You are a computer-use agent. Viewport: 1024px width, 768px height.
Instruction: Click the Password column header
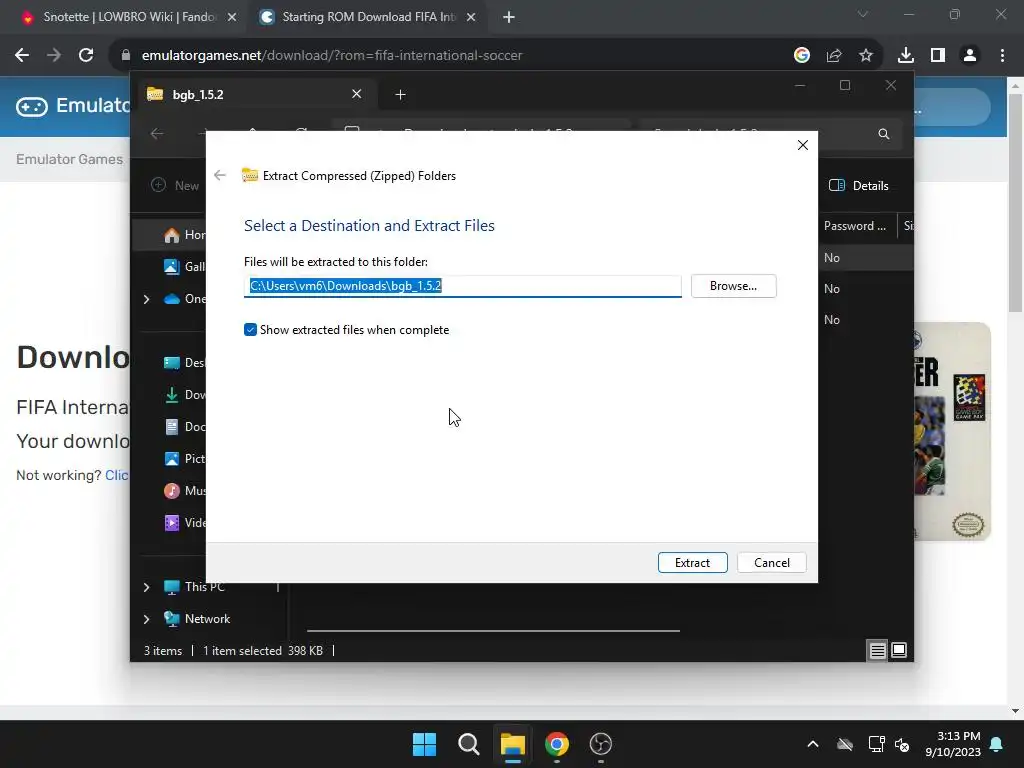coord(856,226)
